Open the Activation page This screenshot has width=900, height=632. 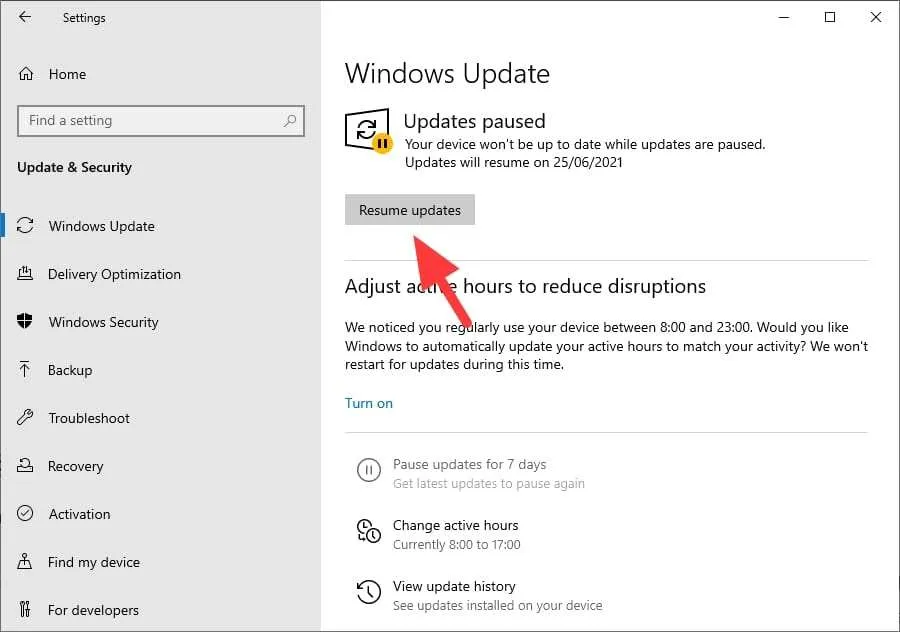coord(79,514)
